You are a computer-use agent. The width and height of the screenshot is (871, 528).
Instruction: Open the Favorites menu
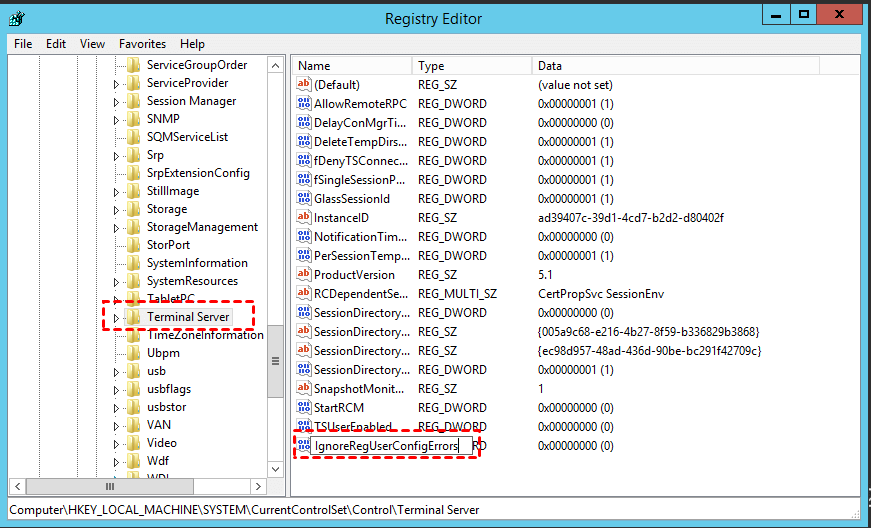click(142, 44)
